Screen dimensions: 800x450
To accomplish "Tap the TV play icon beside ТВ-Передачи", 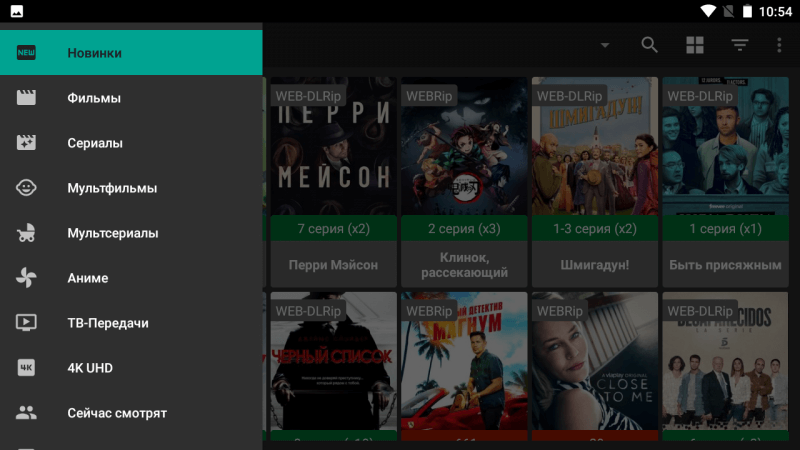I will (x=26, y=322).
